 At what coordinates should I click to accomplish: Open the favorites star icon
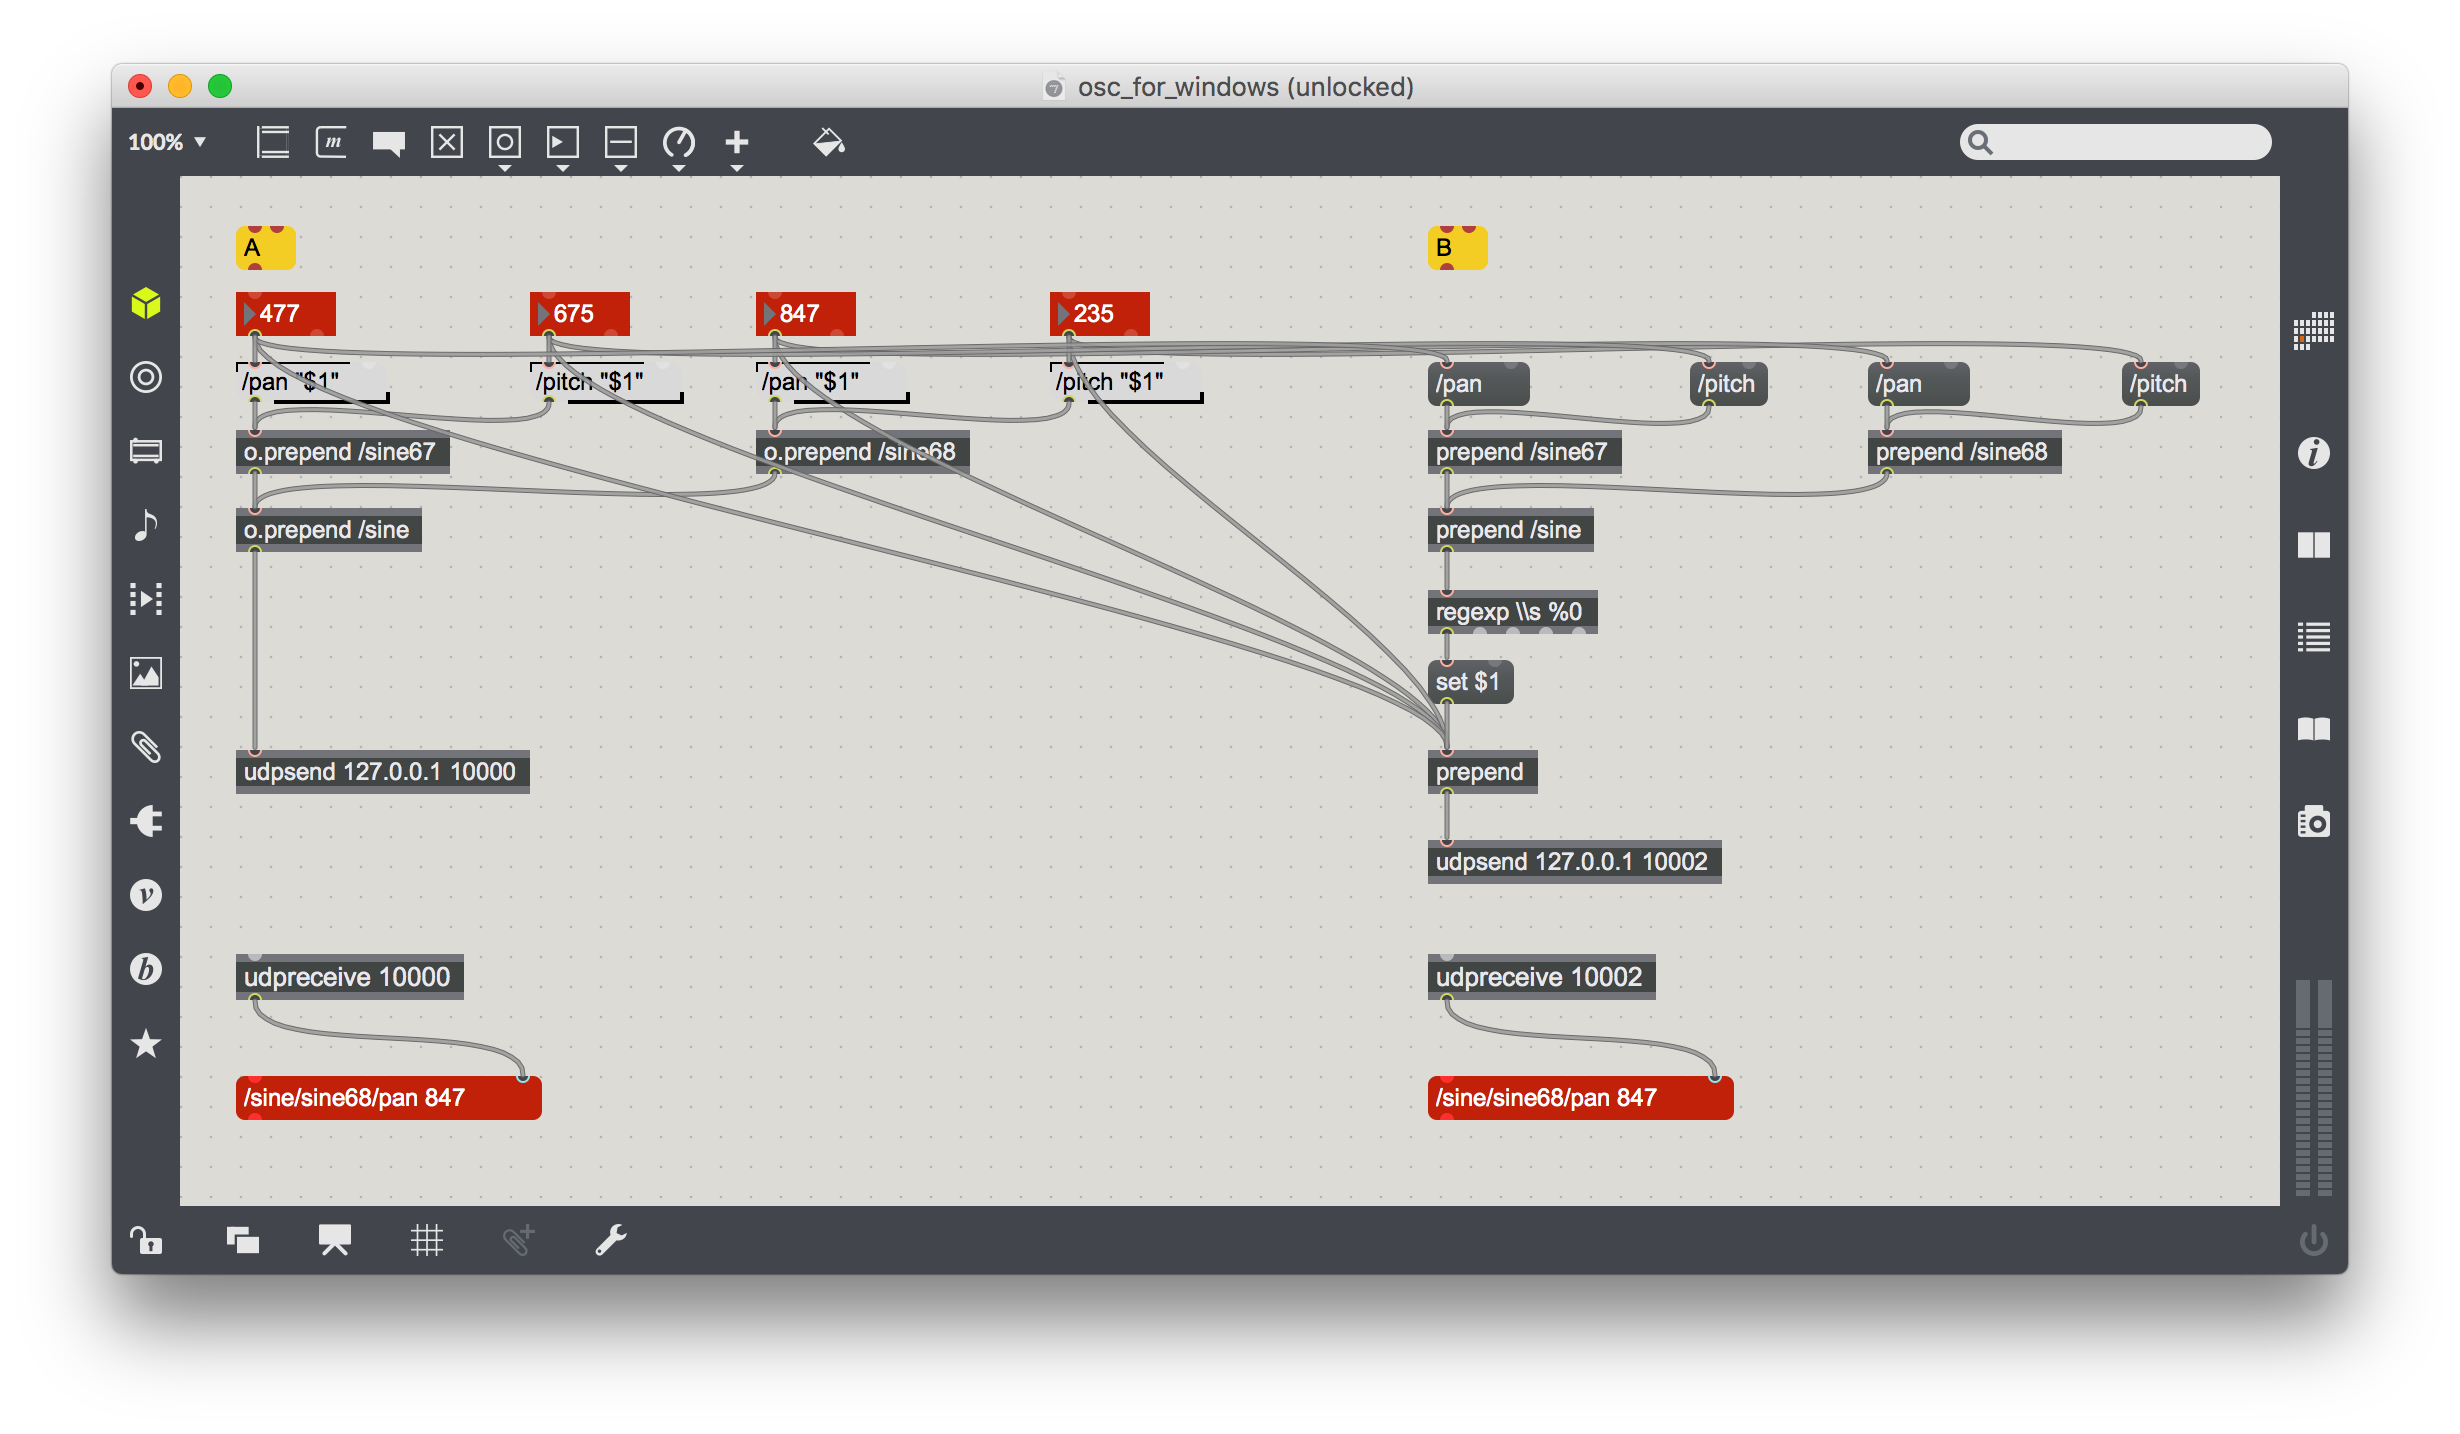146,1043
